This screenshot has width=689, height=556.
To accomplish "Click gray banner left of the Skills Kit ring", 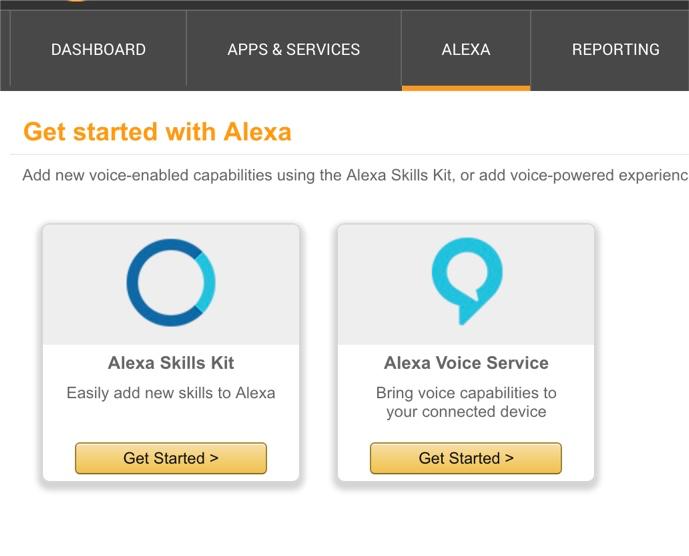I will coord(80,285).
